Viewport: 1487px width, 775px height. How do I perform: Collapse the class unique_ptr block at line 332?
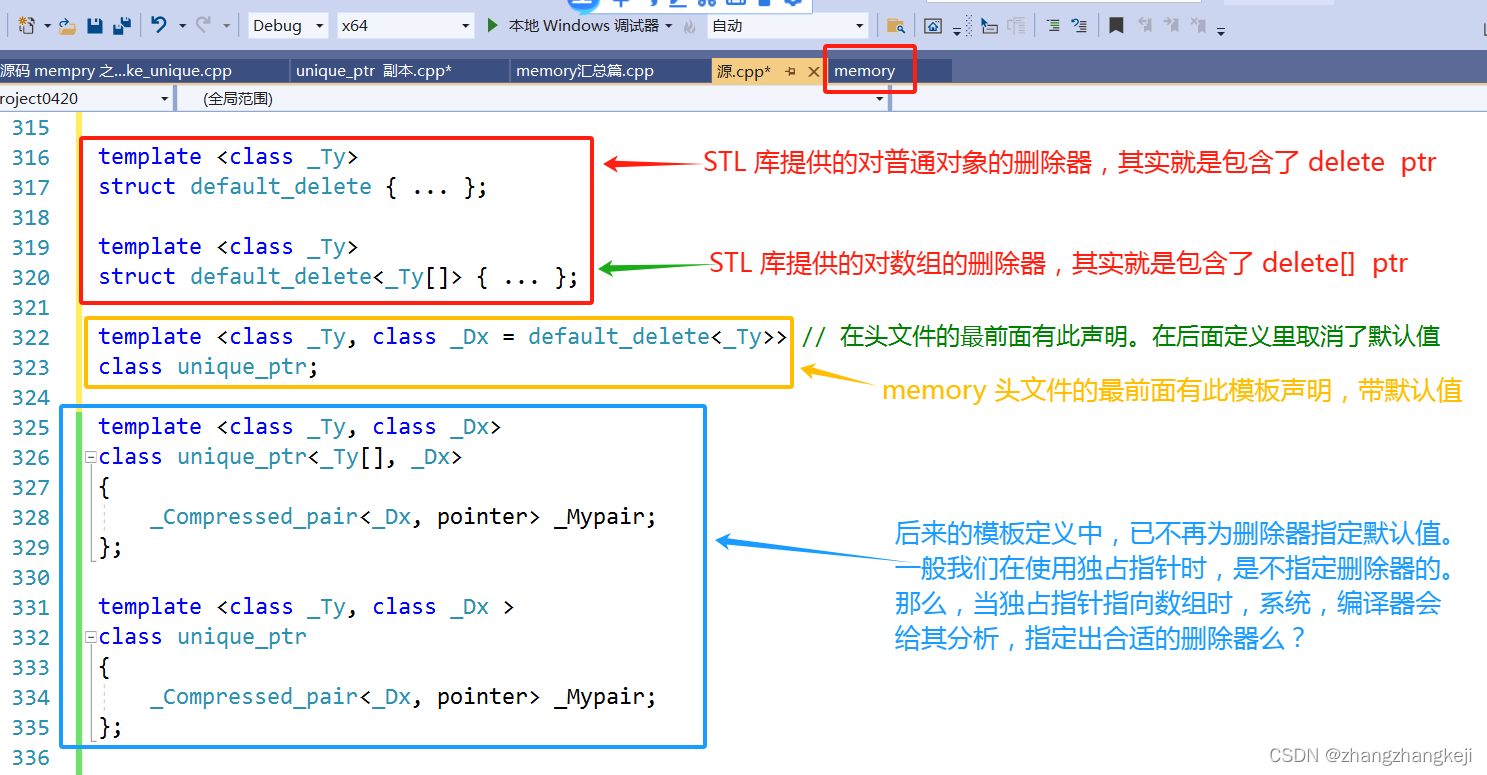pos(91,637)
